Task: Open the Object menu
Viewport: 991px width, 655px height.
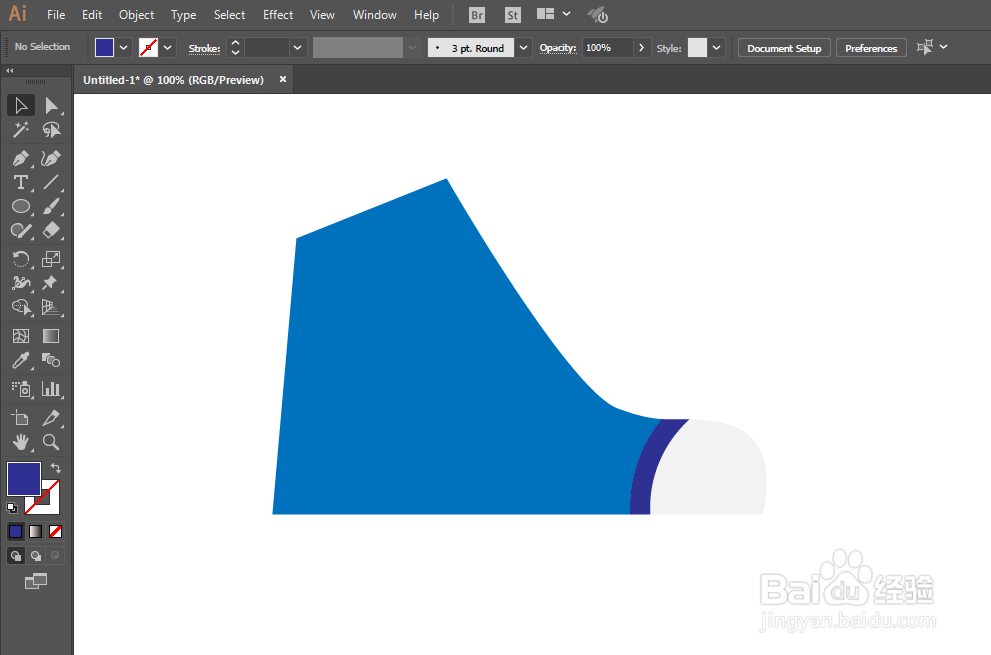Action: click(x=137, y=15)
